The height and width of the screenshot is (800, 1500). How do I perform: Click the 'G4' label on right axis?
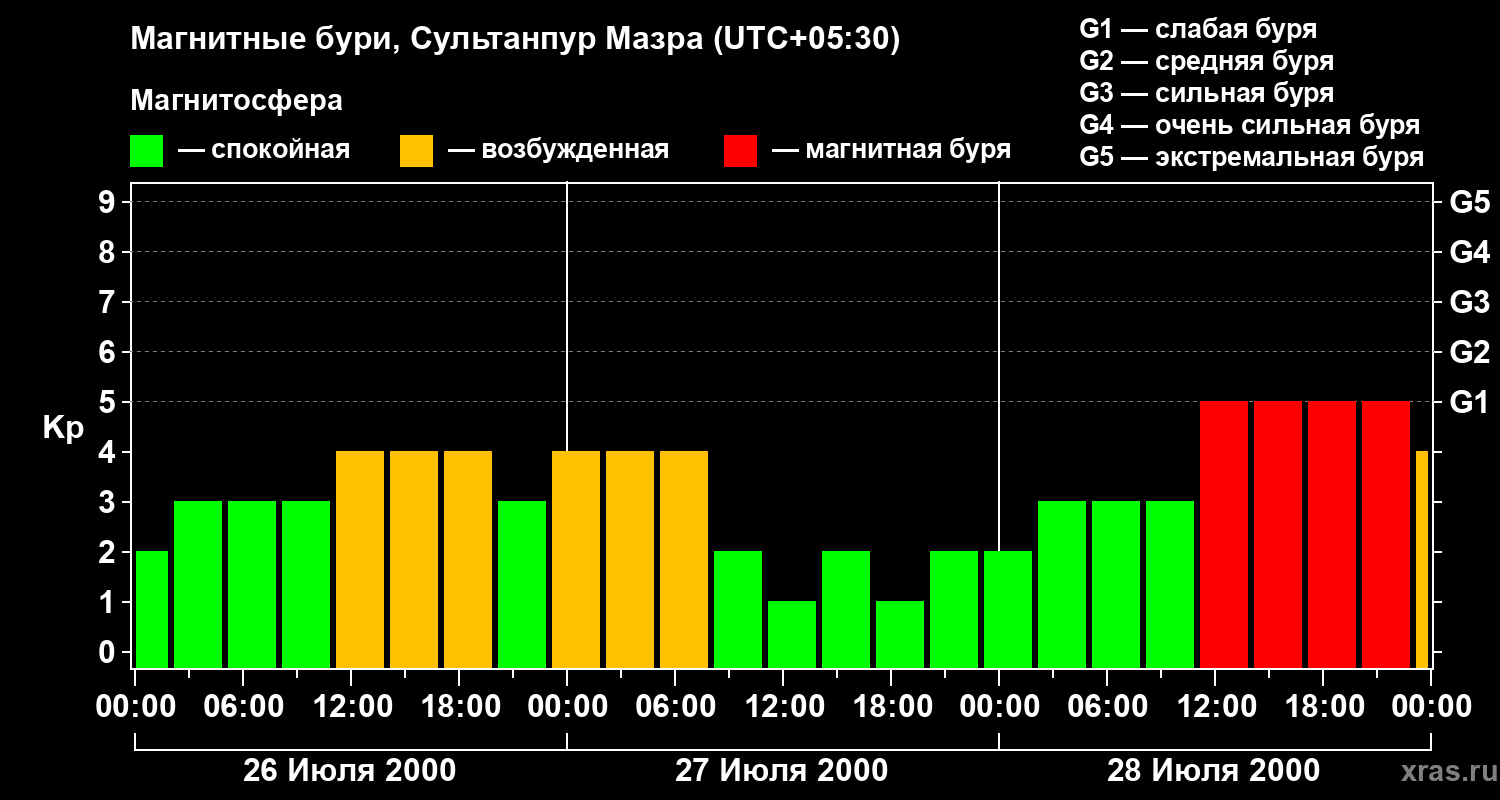click(x=1469, y=252)
